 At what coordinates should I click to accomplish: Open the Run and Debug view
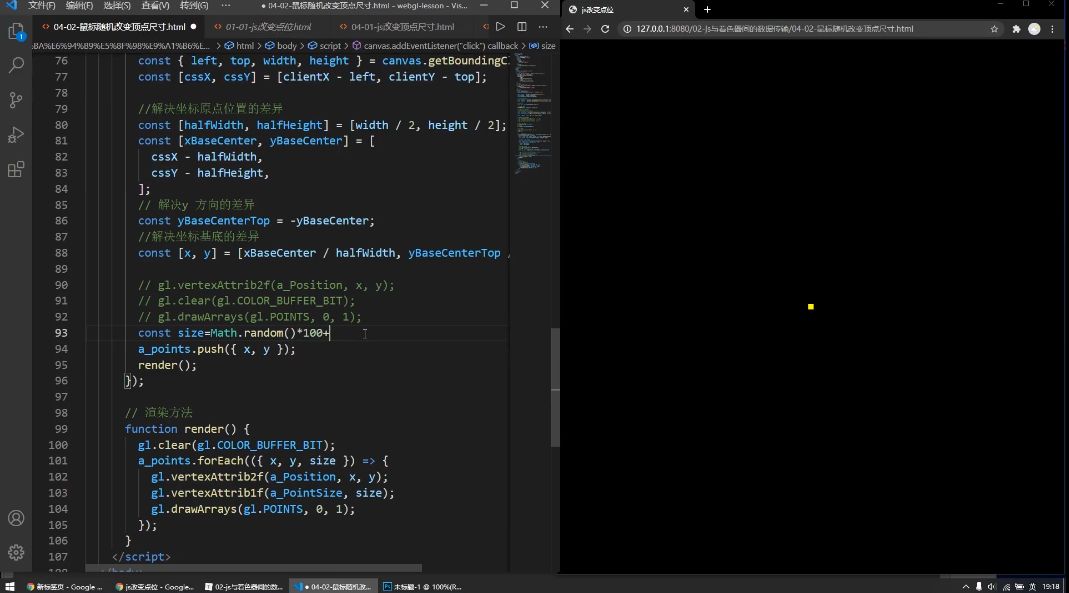(16, 135)
